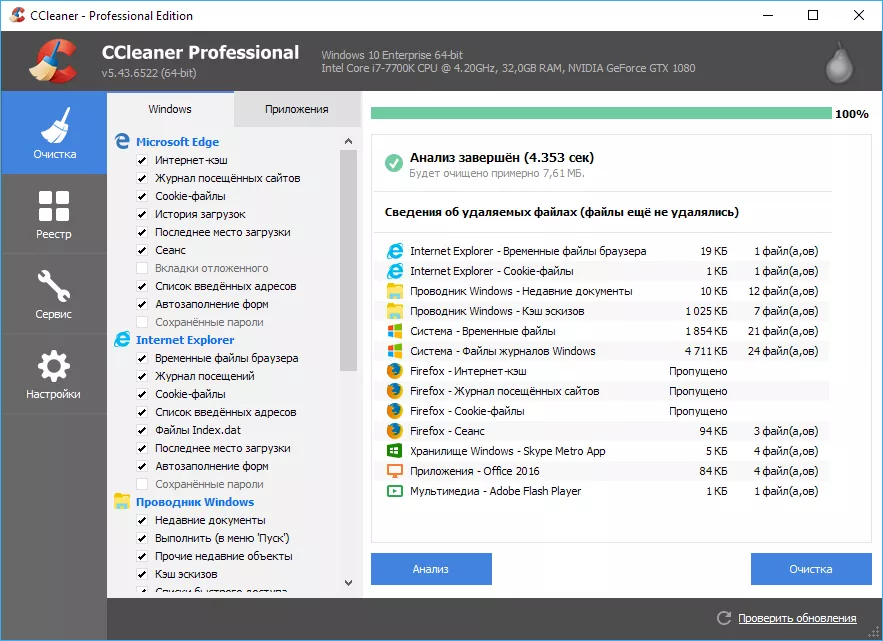The width and height of the screenshot is (883, 641).
Task: Collapse the Проводник Windows group header
Action: 194,502
